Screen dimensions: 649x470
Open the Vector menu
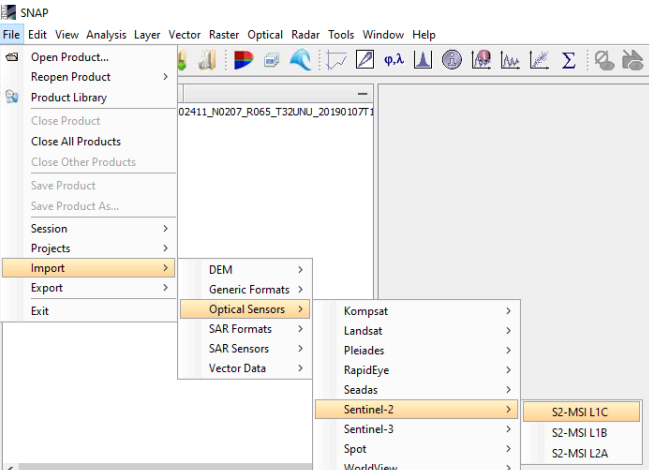[x=184, y=35]
